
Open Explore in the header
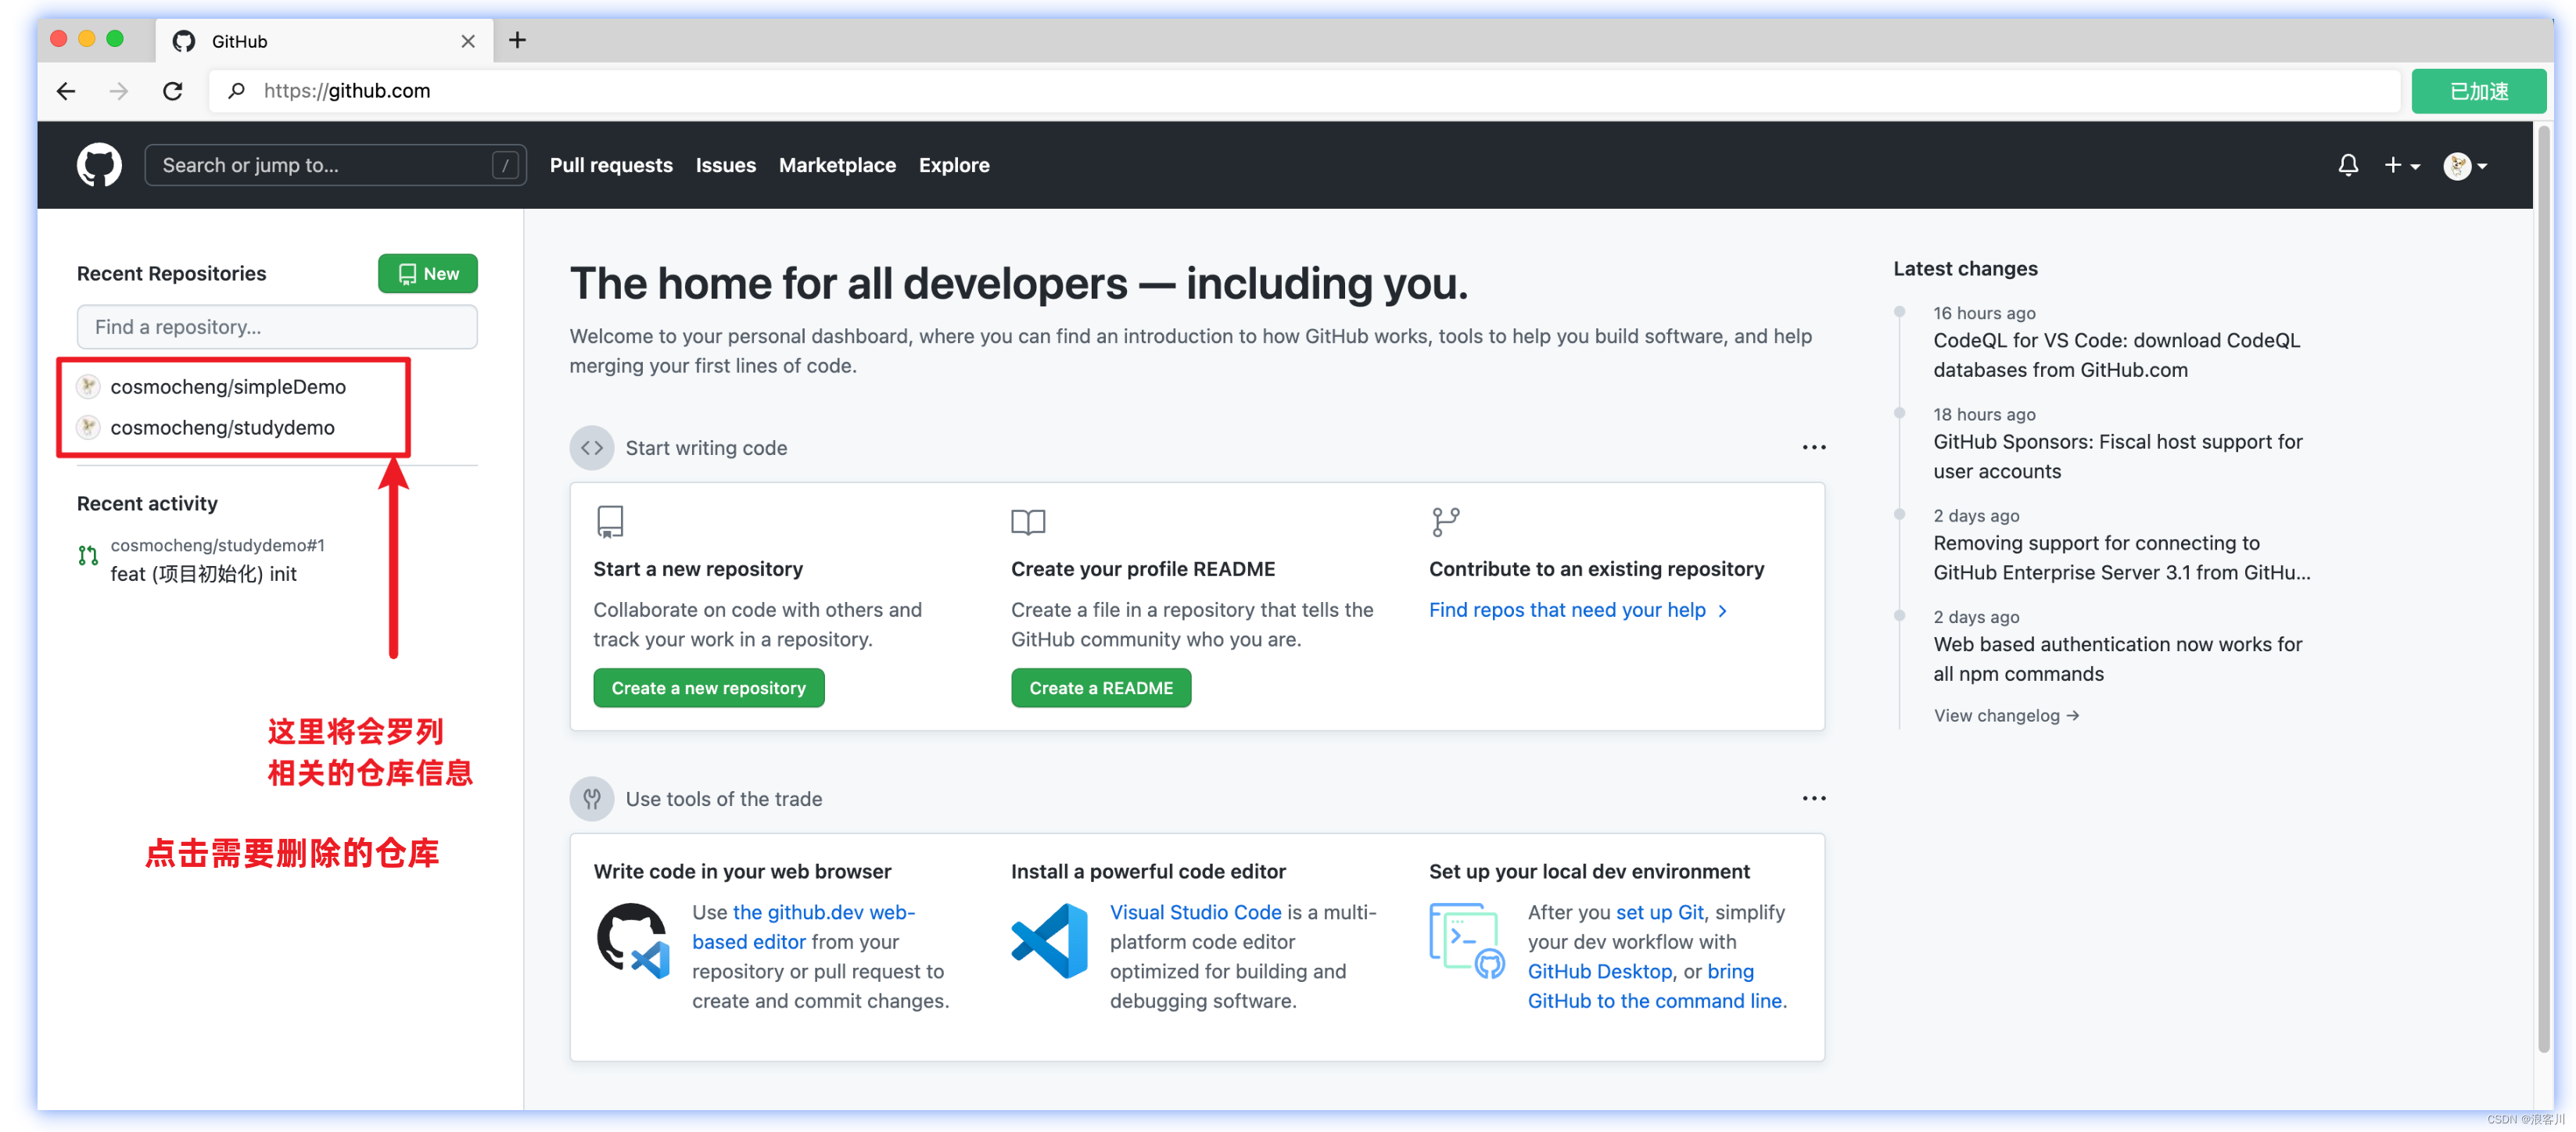pos(953,165)
